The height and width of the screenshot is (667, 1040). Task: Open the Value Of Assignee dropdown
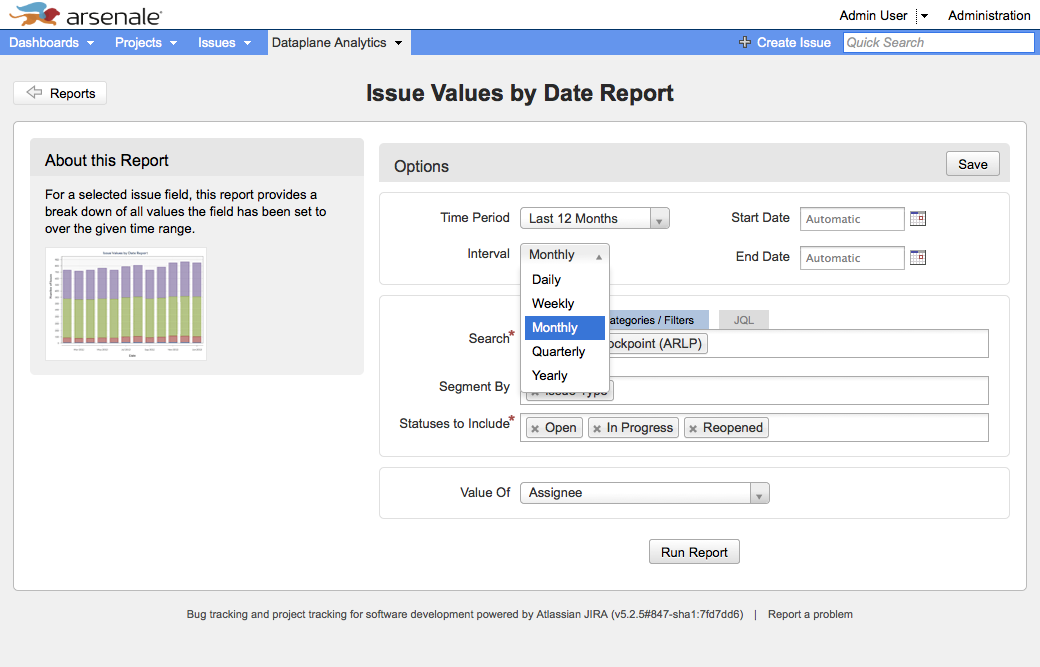click(645, 493)
